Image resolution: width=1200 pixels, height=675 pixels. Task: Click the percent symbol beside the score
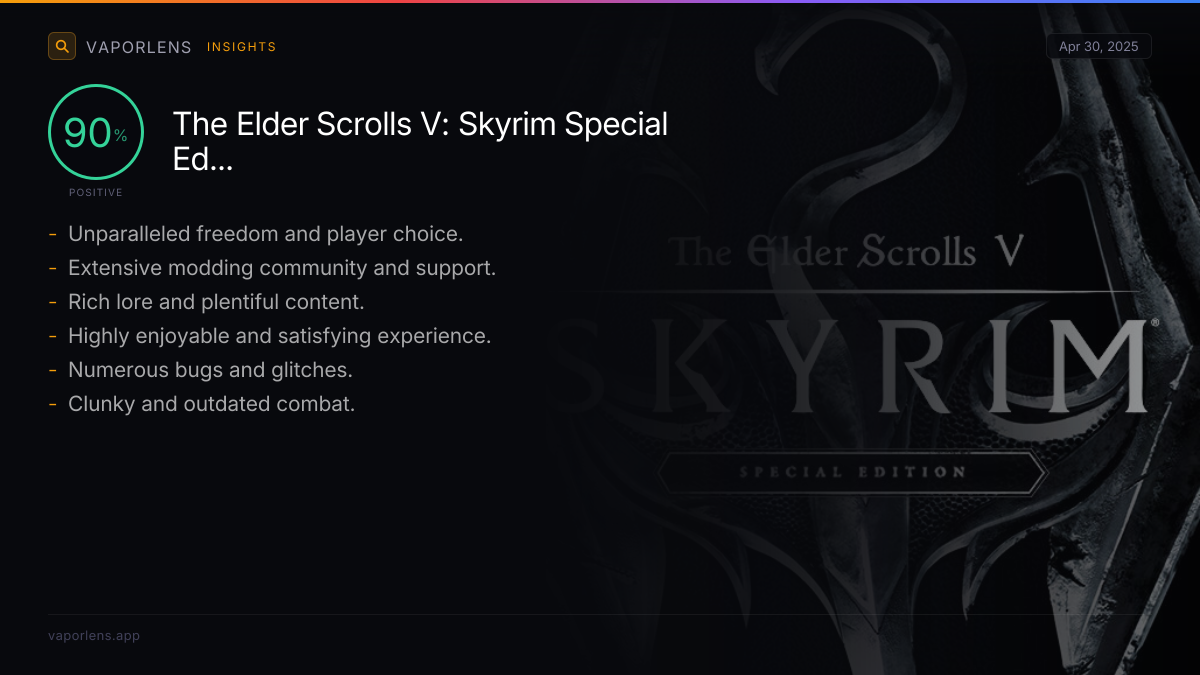[120, 136]
